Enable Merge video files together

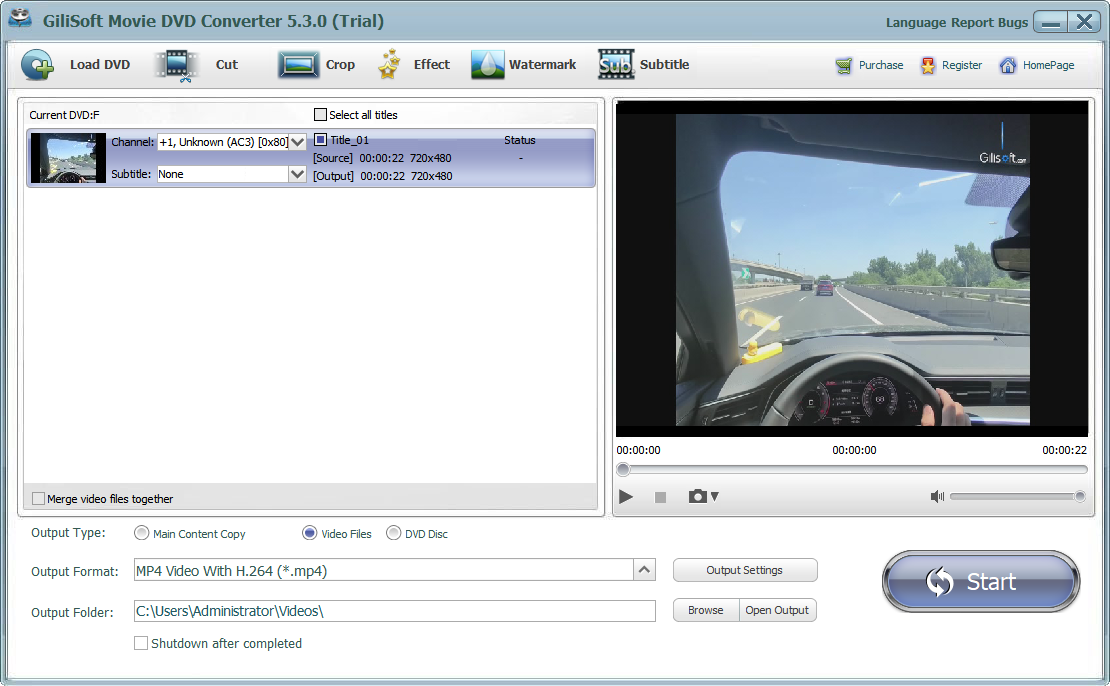point(38,498)
